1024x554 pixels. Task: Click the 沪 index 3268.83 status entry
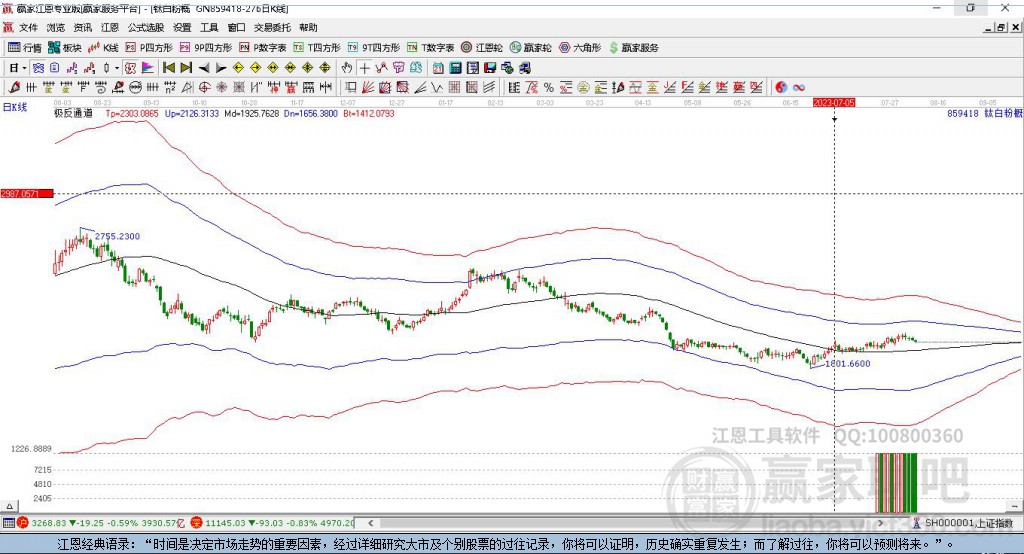100,523
